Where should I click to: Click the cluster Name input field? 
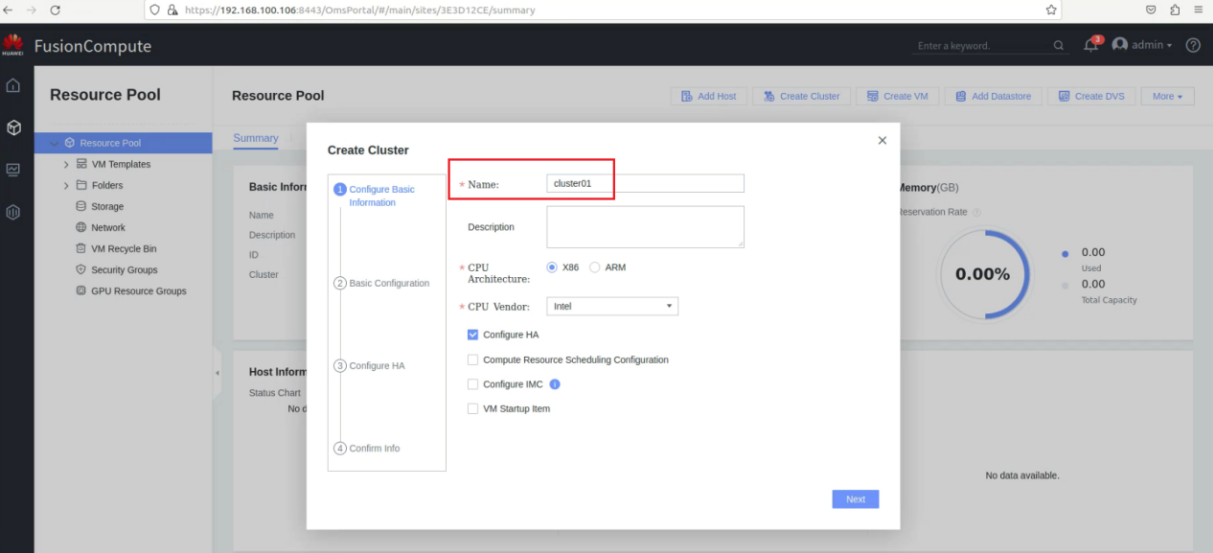coord(645,183)
